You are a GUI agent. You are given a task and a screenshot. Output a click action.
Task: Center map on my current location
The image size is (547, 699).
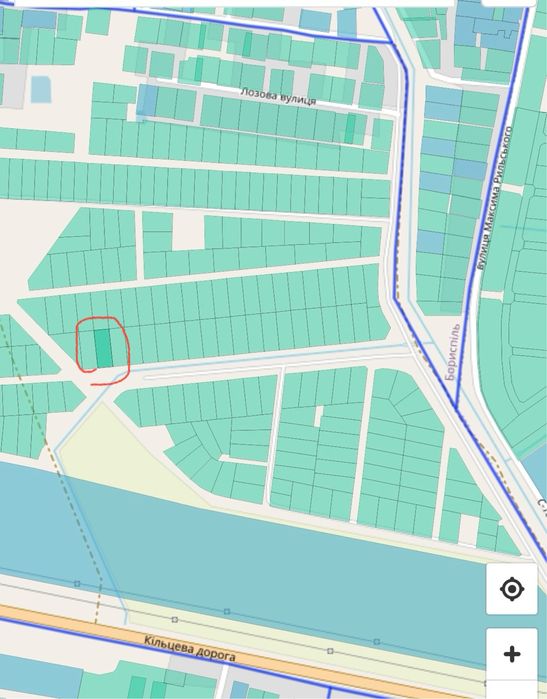click(x=512, y=589)
